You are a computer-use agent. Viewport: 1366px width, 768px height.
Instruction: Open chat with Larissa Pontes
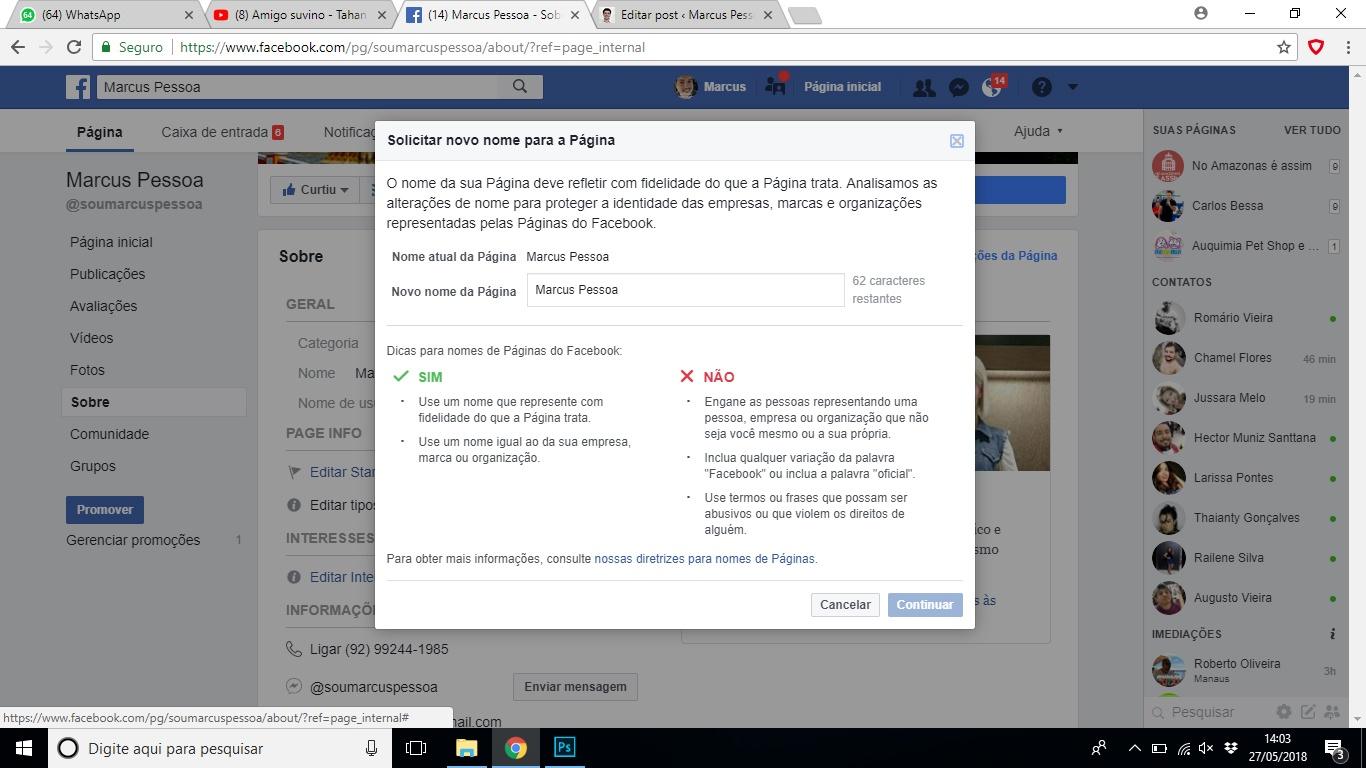pyautogui.click(x=1246, y=478)
